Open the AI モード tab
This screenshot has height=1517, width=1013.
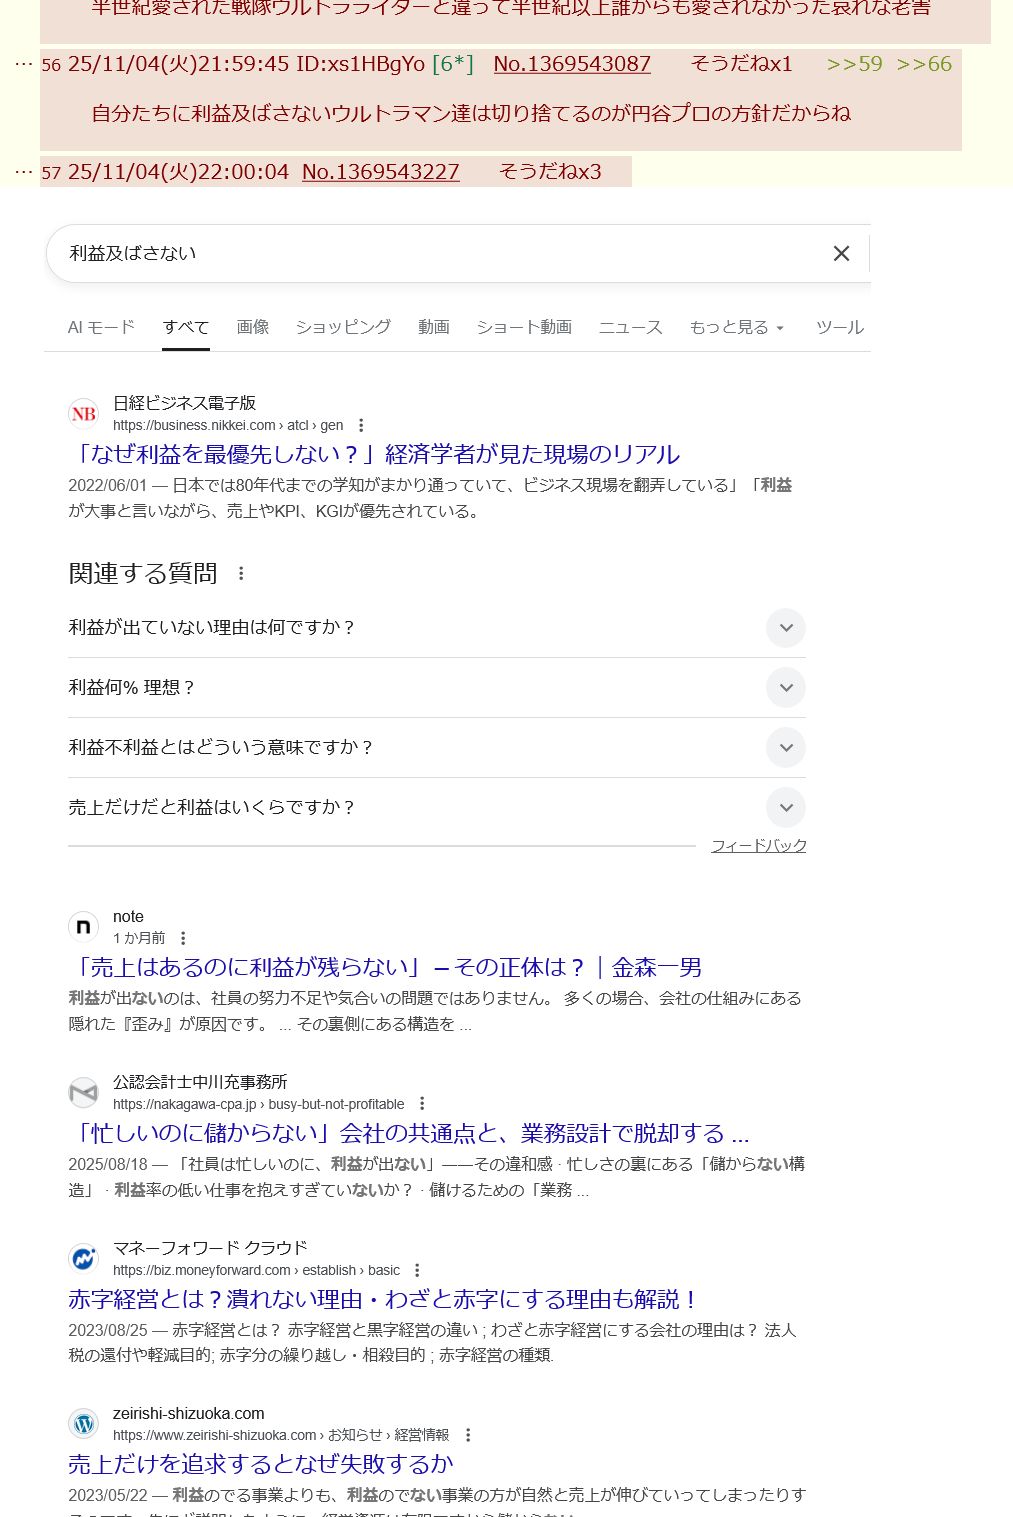[x=101, y=328]
